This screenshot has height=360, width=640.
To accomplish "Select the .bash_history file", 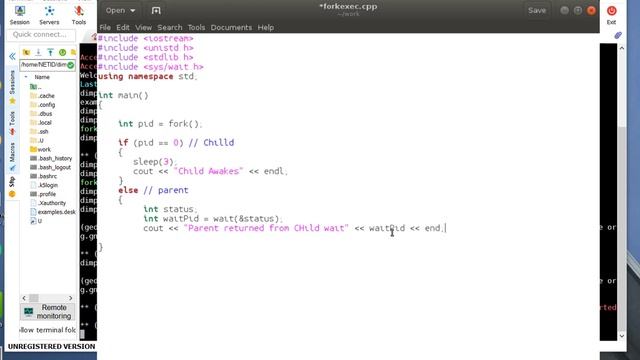I will click(x=51, y=158).
